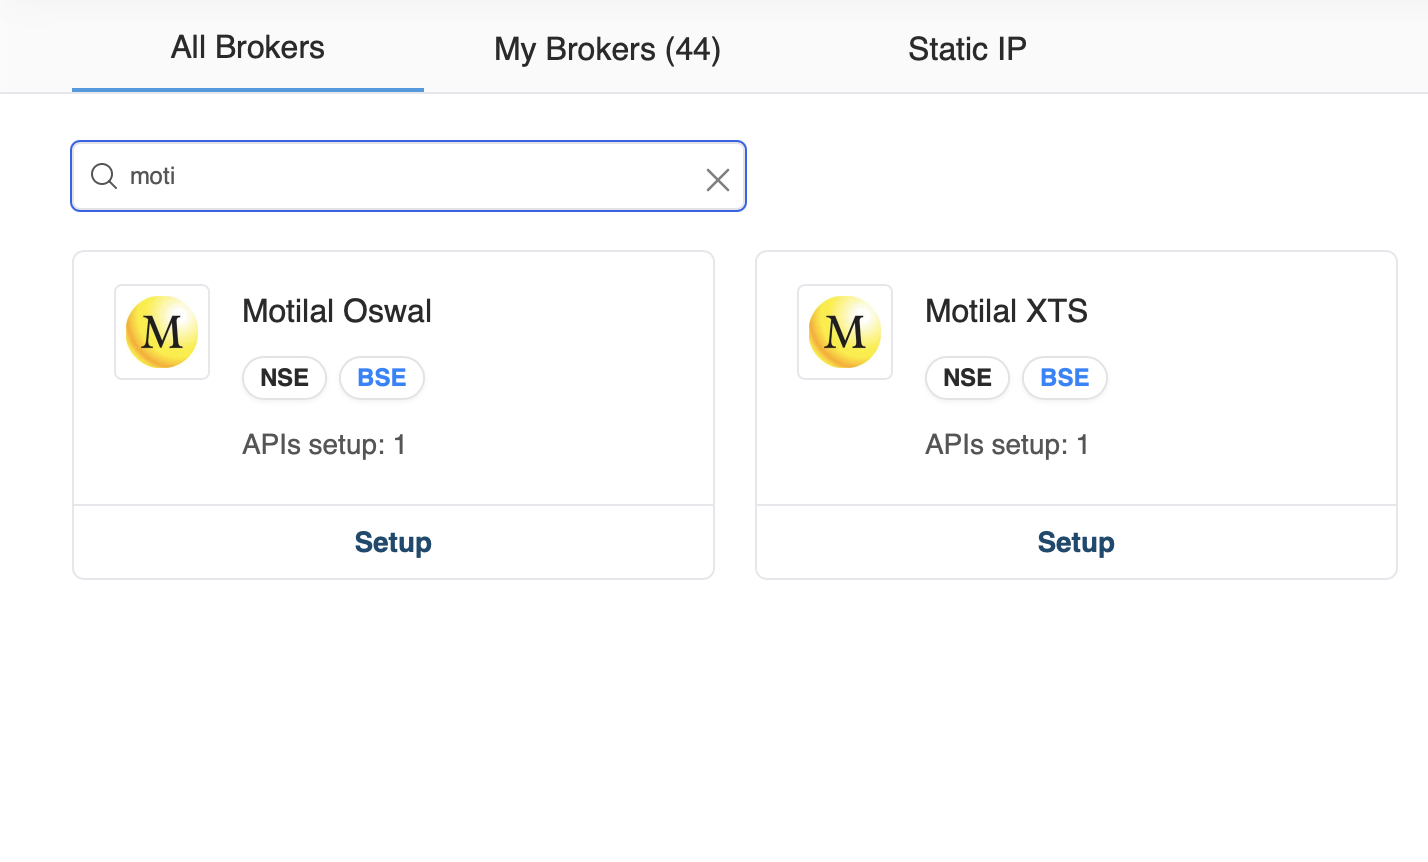Screen dimensions: 1428x862
Task: Go to the Static IP tab
Action: coord(967,49)
